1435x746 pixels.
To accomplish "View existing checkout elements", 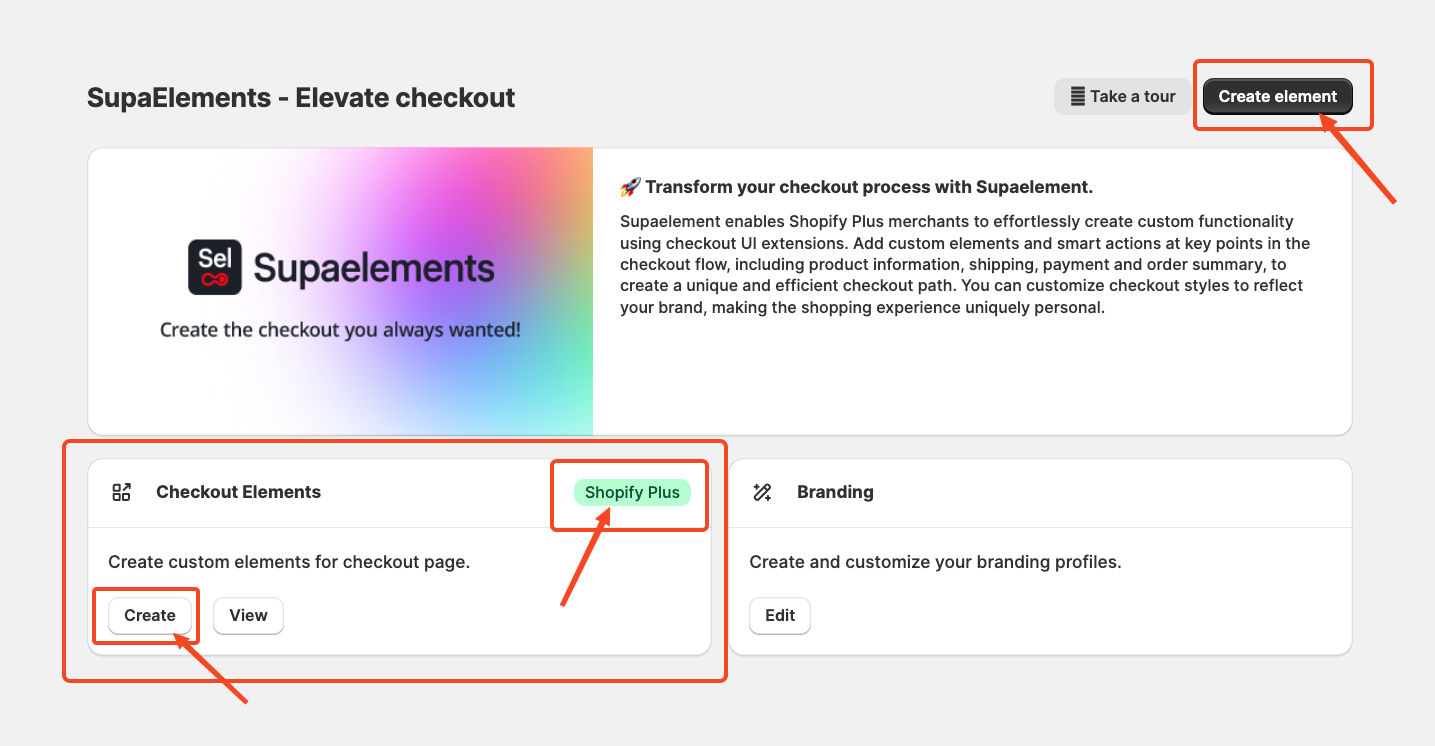I will (248, 616).
